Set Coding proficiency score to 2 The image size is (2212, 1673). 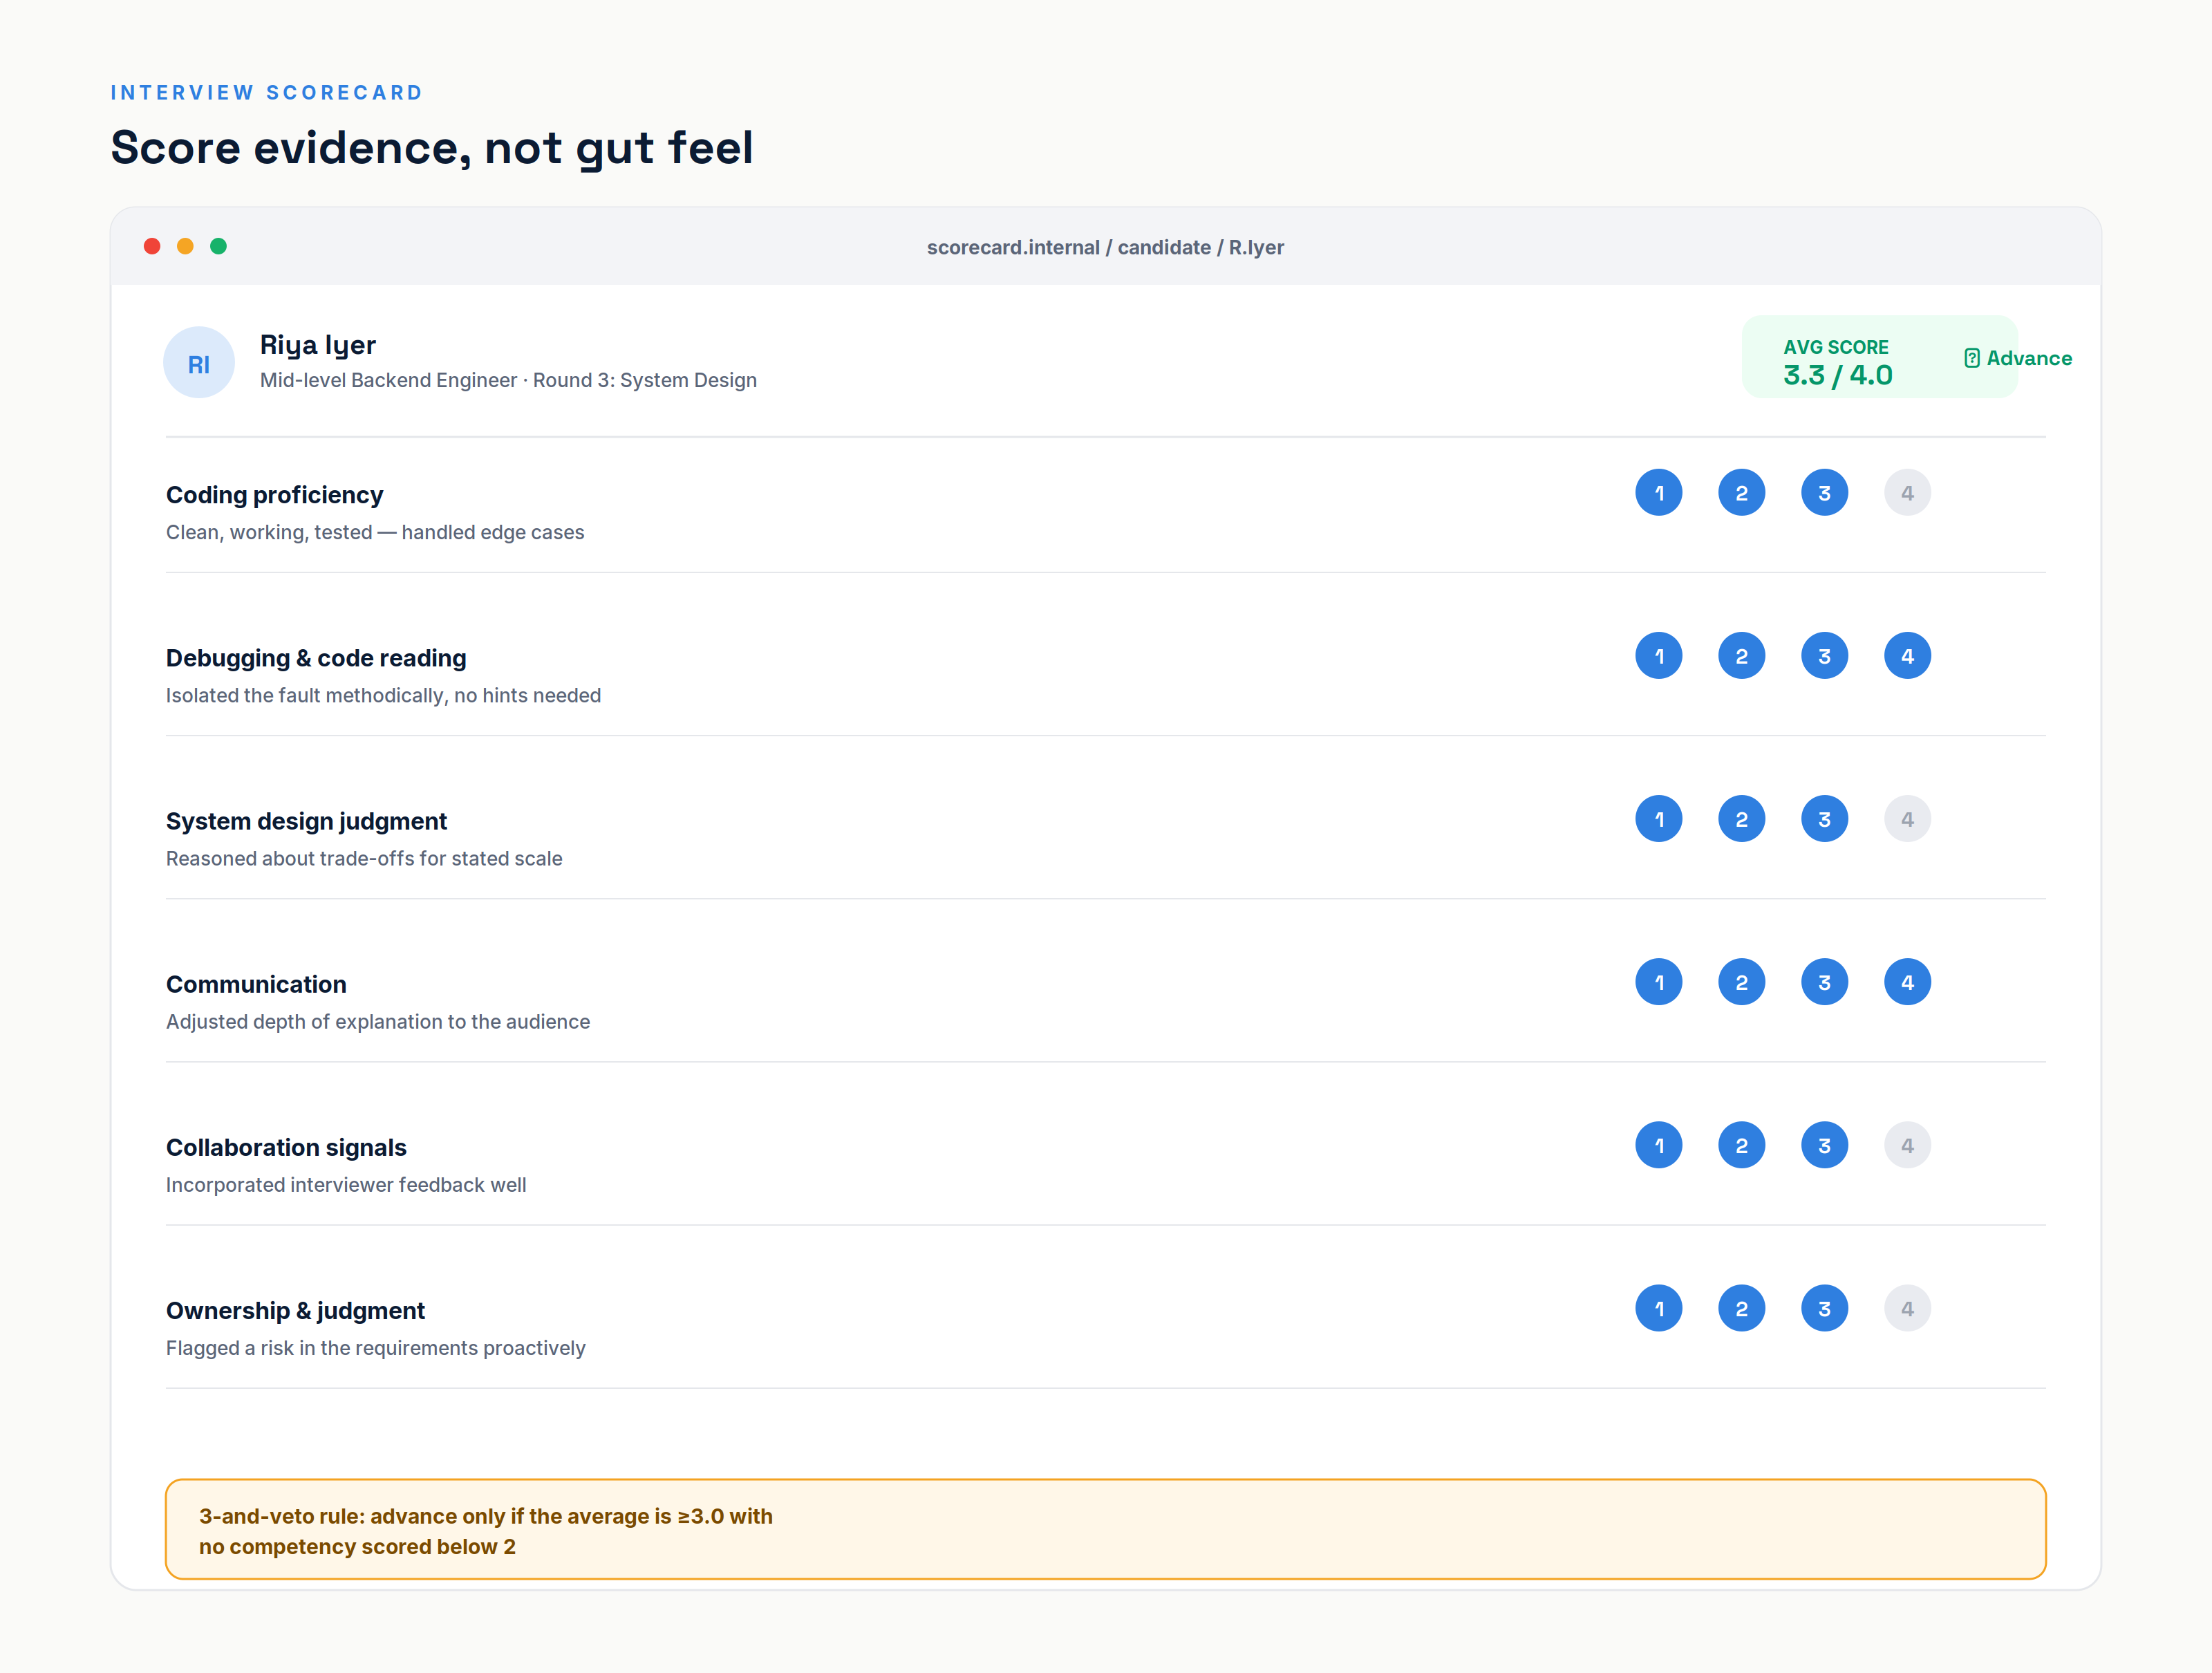pyautogui.click(x=1741, y=493)
